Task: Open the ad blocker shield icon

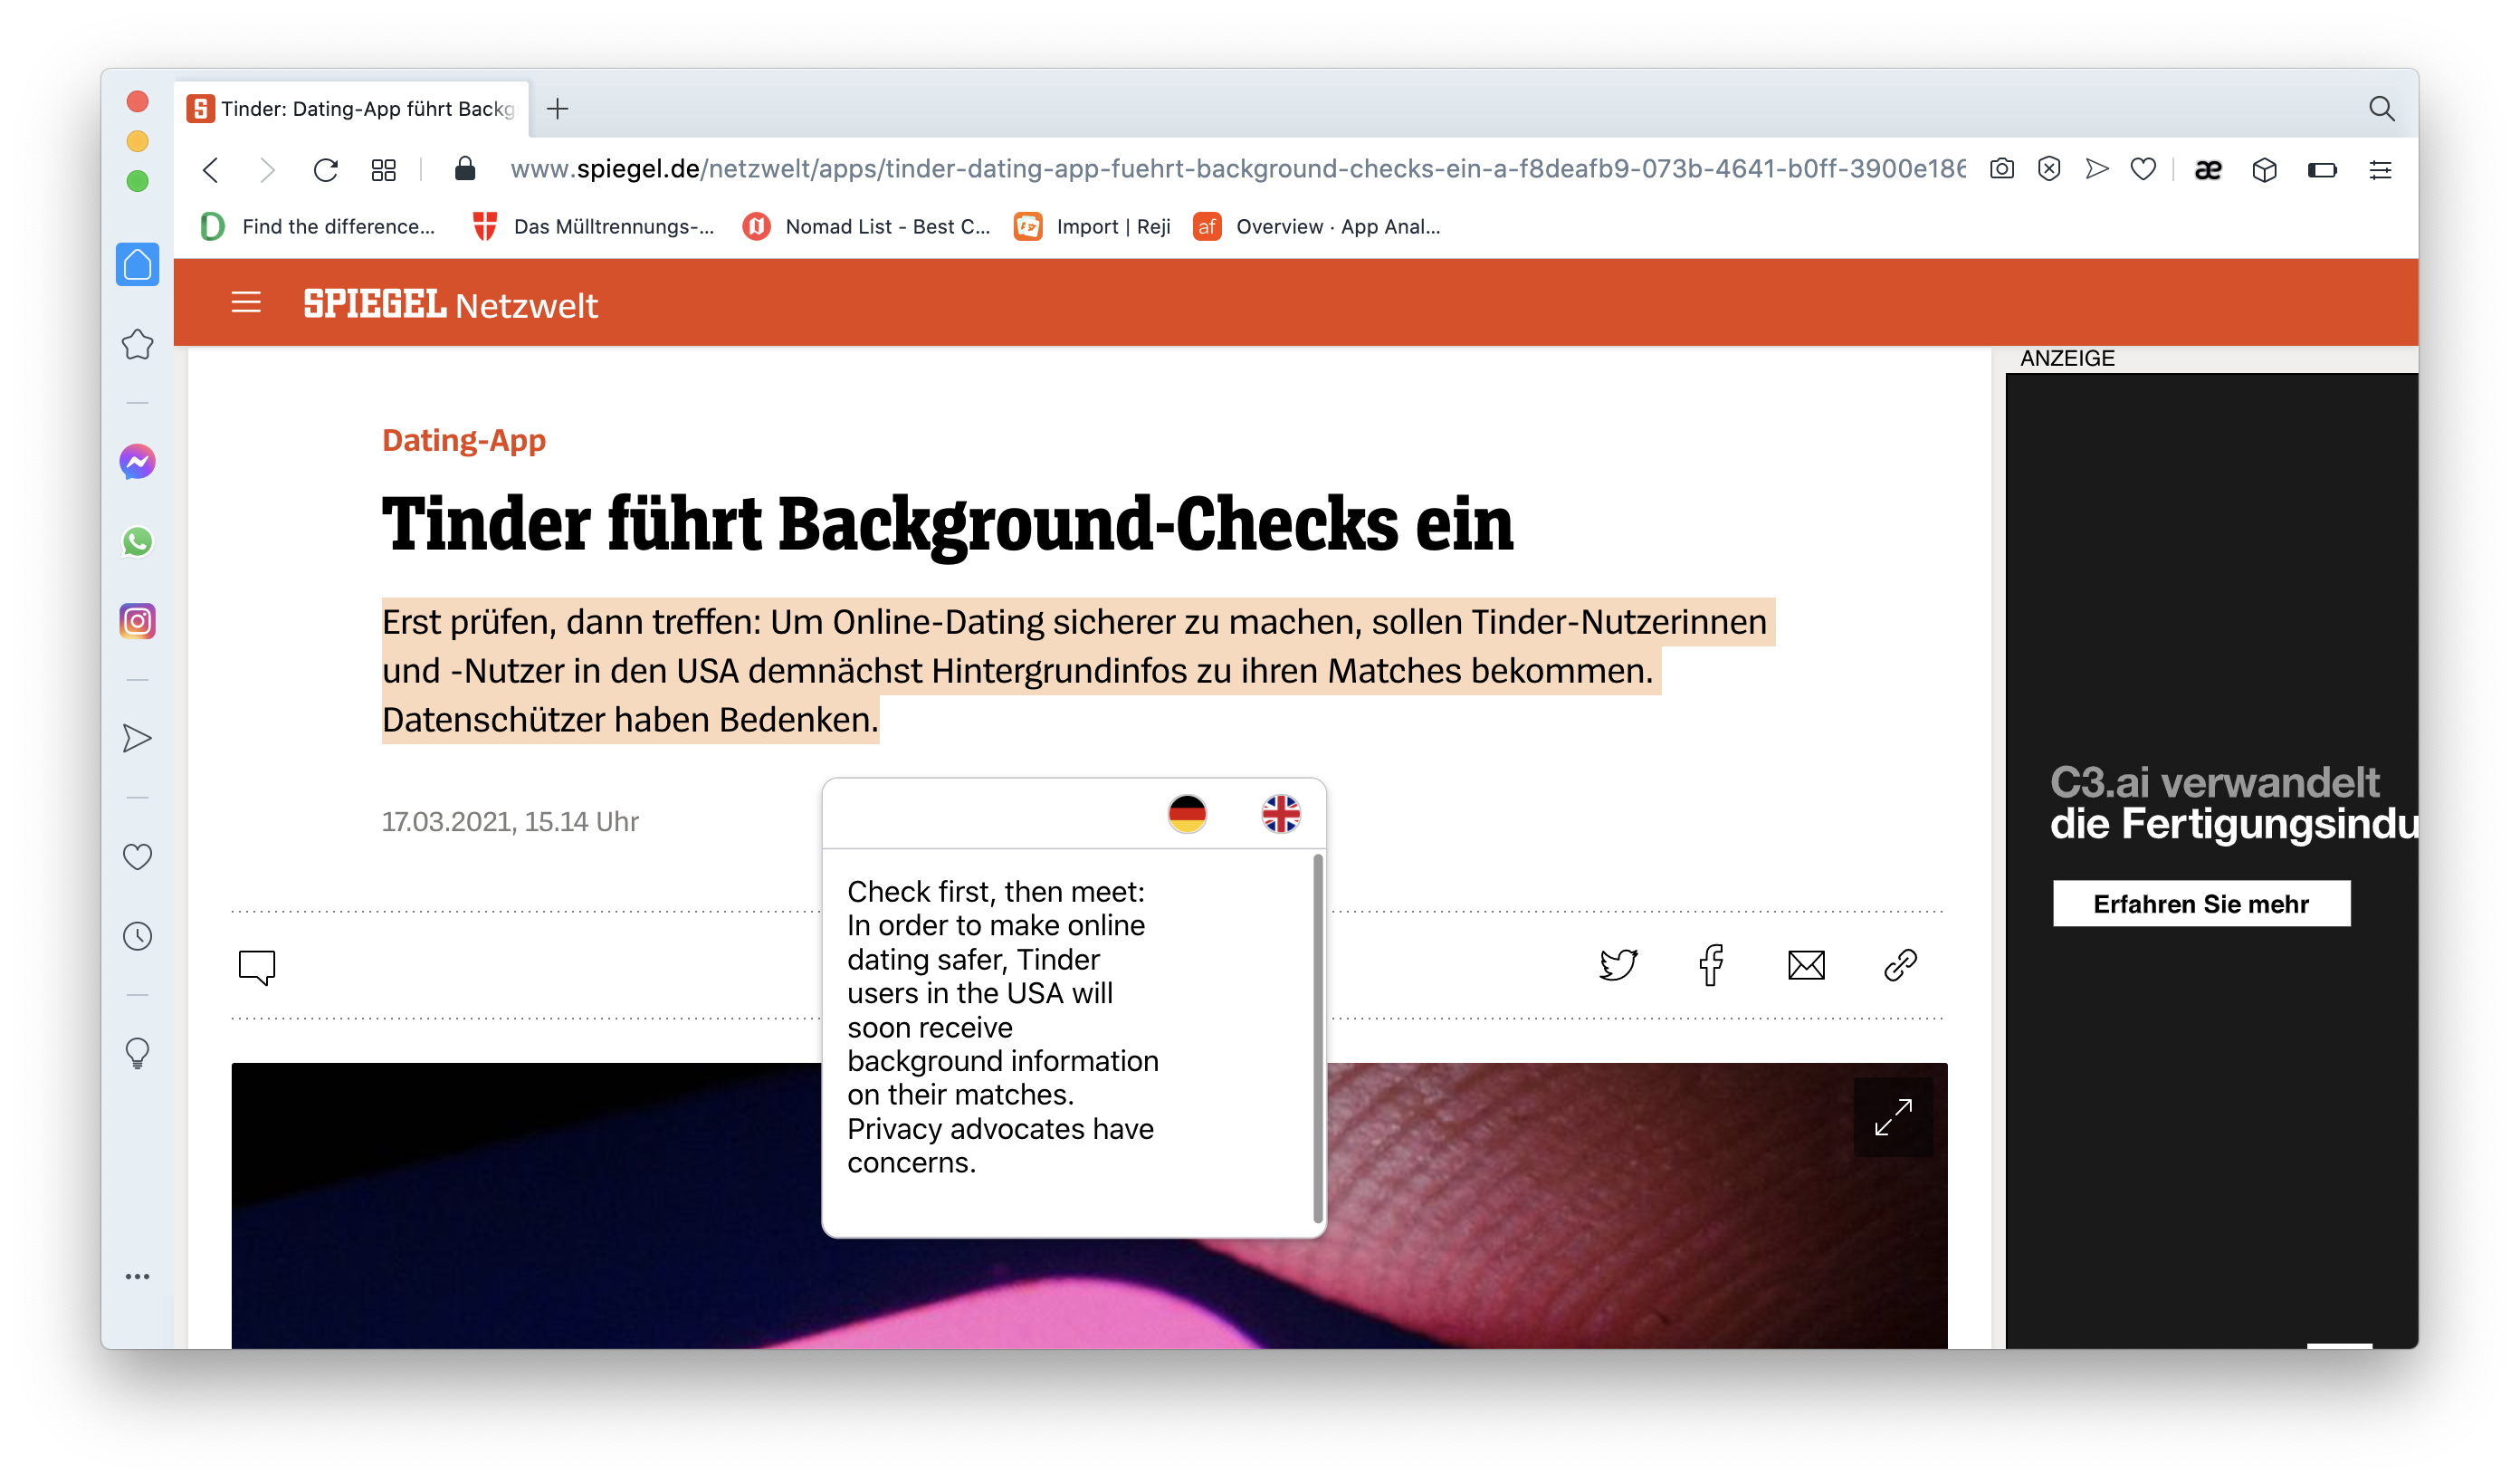Action: coord(2049,169)
